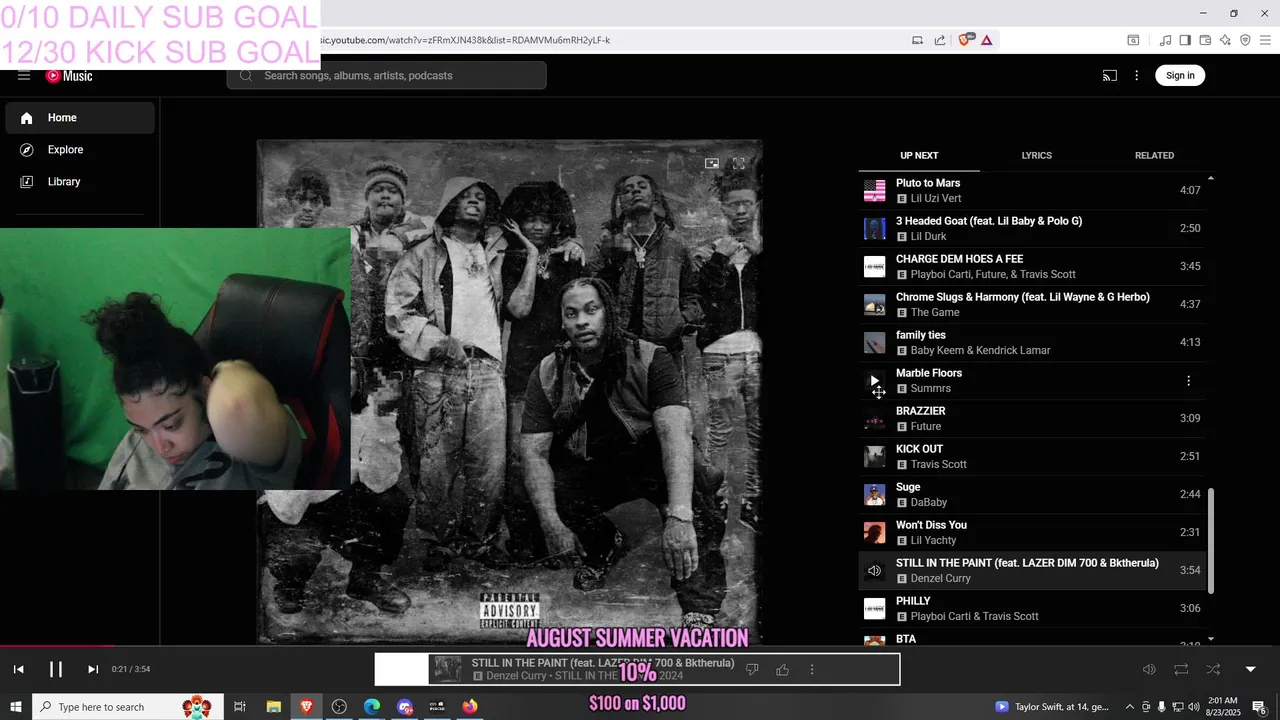The width and height of the screenshot is (1280, 720).
Task: Like the current song
Action: (783, 669)
